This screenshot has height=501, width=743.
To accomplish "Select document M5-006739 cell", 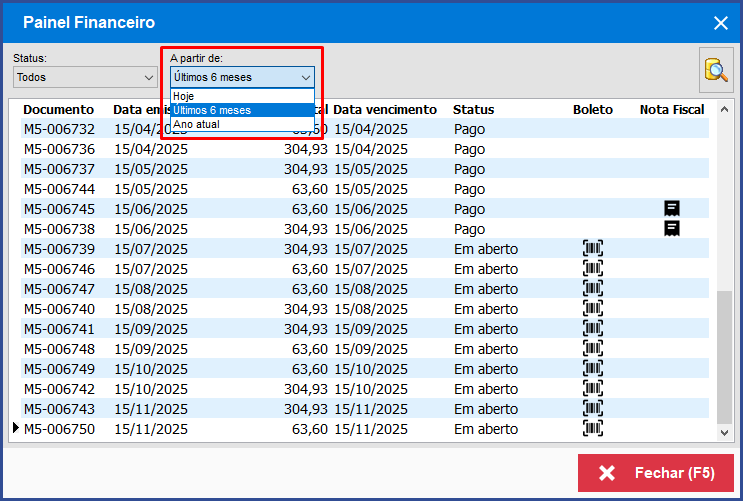I will pos(60,249).
